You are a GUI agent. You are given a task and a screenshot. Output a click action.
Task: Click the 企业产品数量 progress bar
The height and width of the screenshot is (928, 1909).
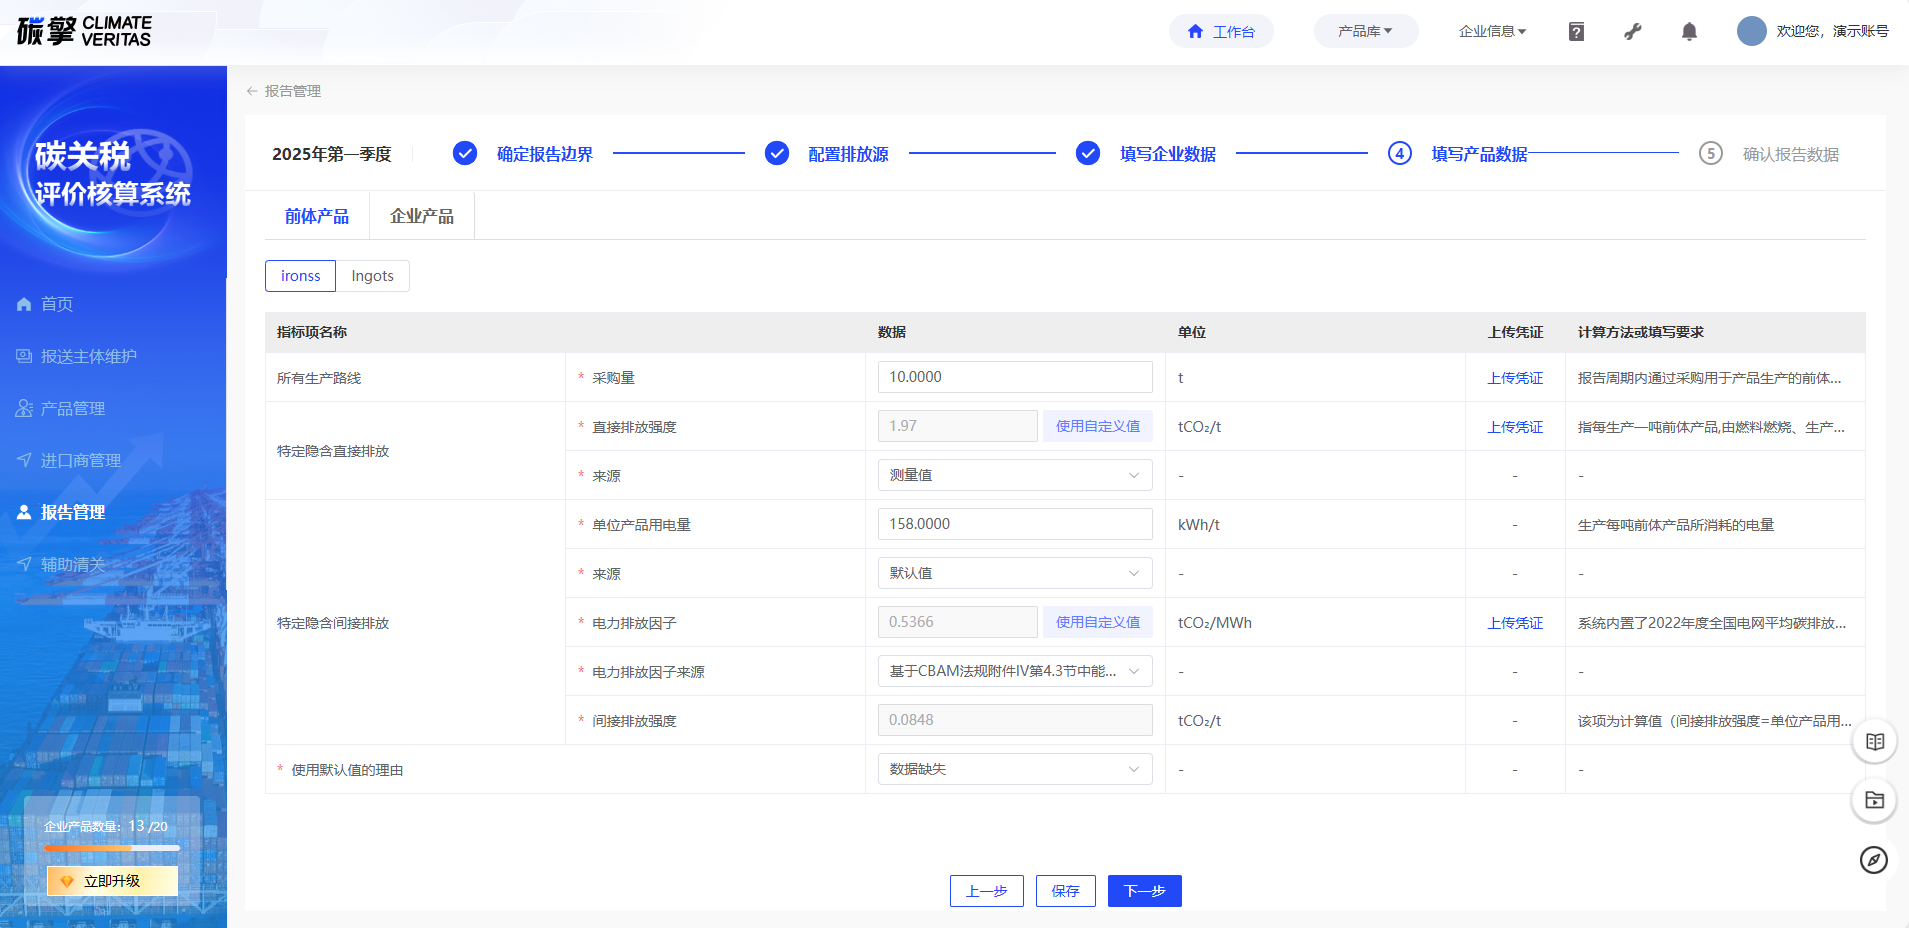tap(112, 848)
